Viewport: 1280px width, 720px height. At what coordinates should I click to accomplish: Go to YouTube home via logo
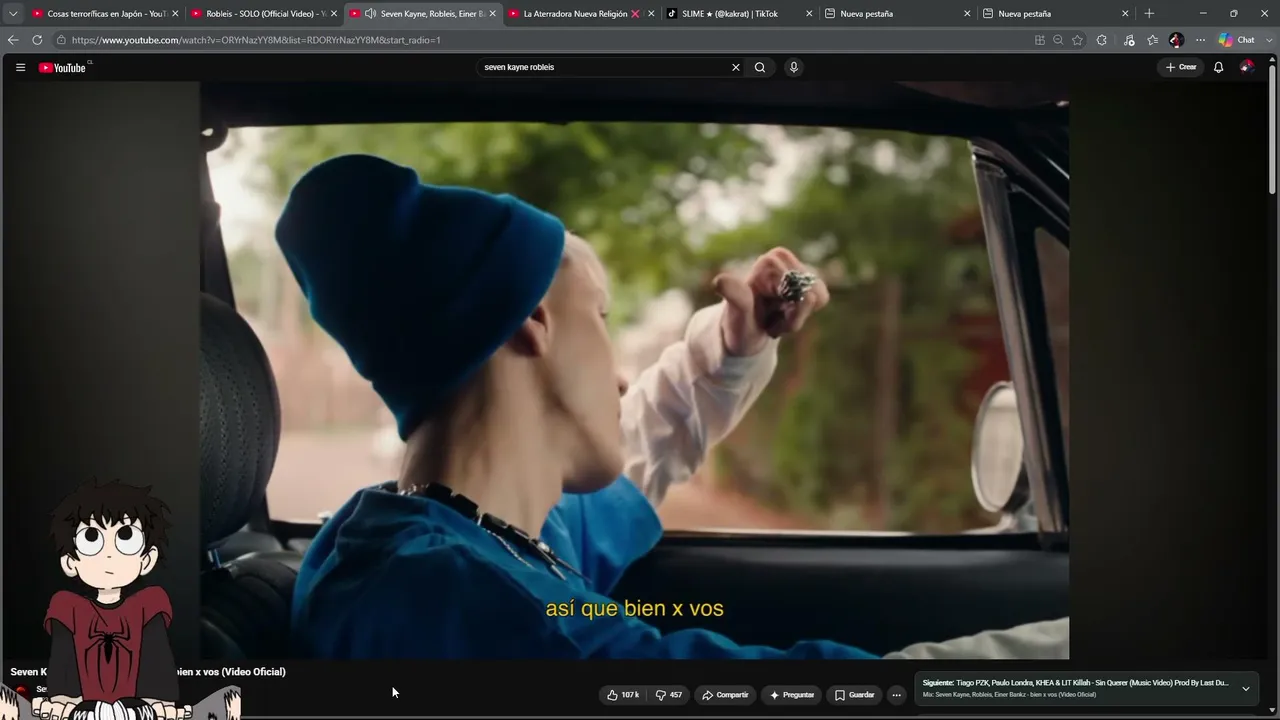(x=63, y=67)
